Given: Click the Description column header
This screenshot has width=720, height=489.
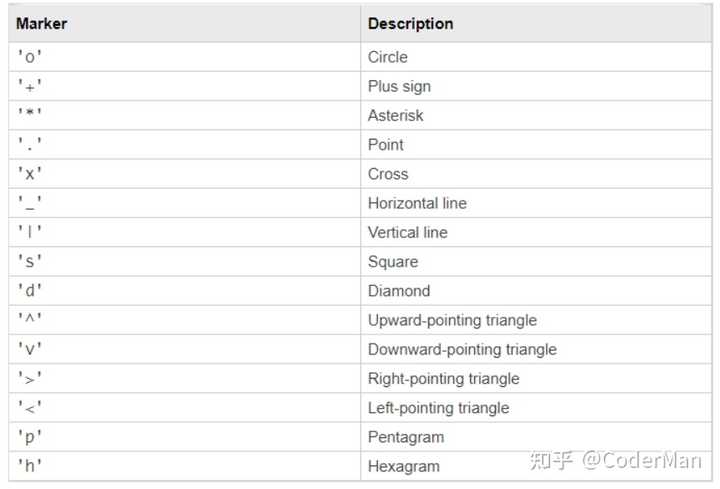Looking at the screenshot, I should pyautogui.click(x=410, y=23).
